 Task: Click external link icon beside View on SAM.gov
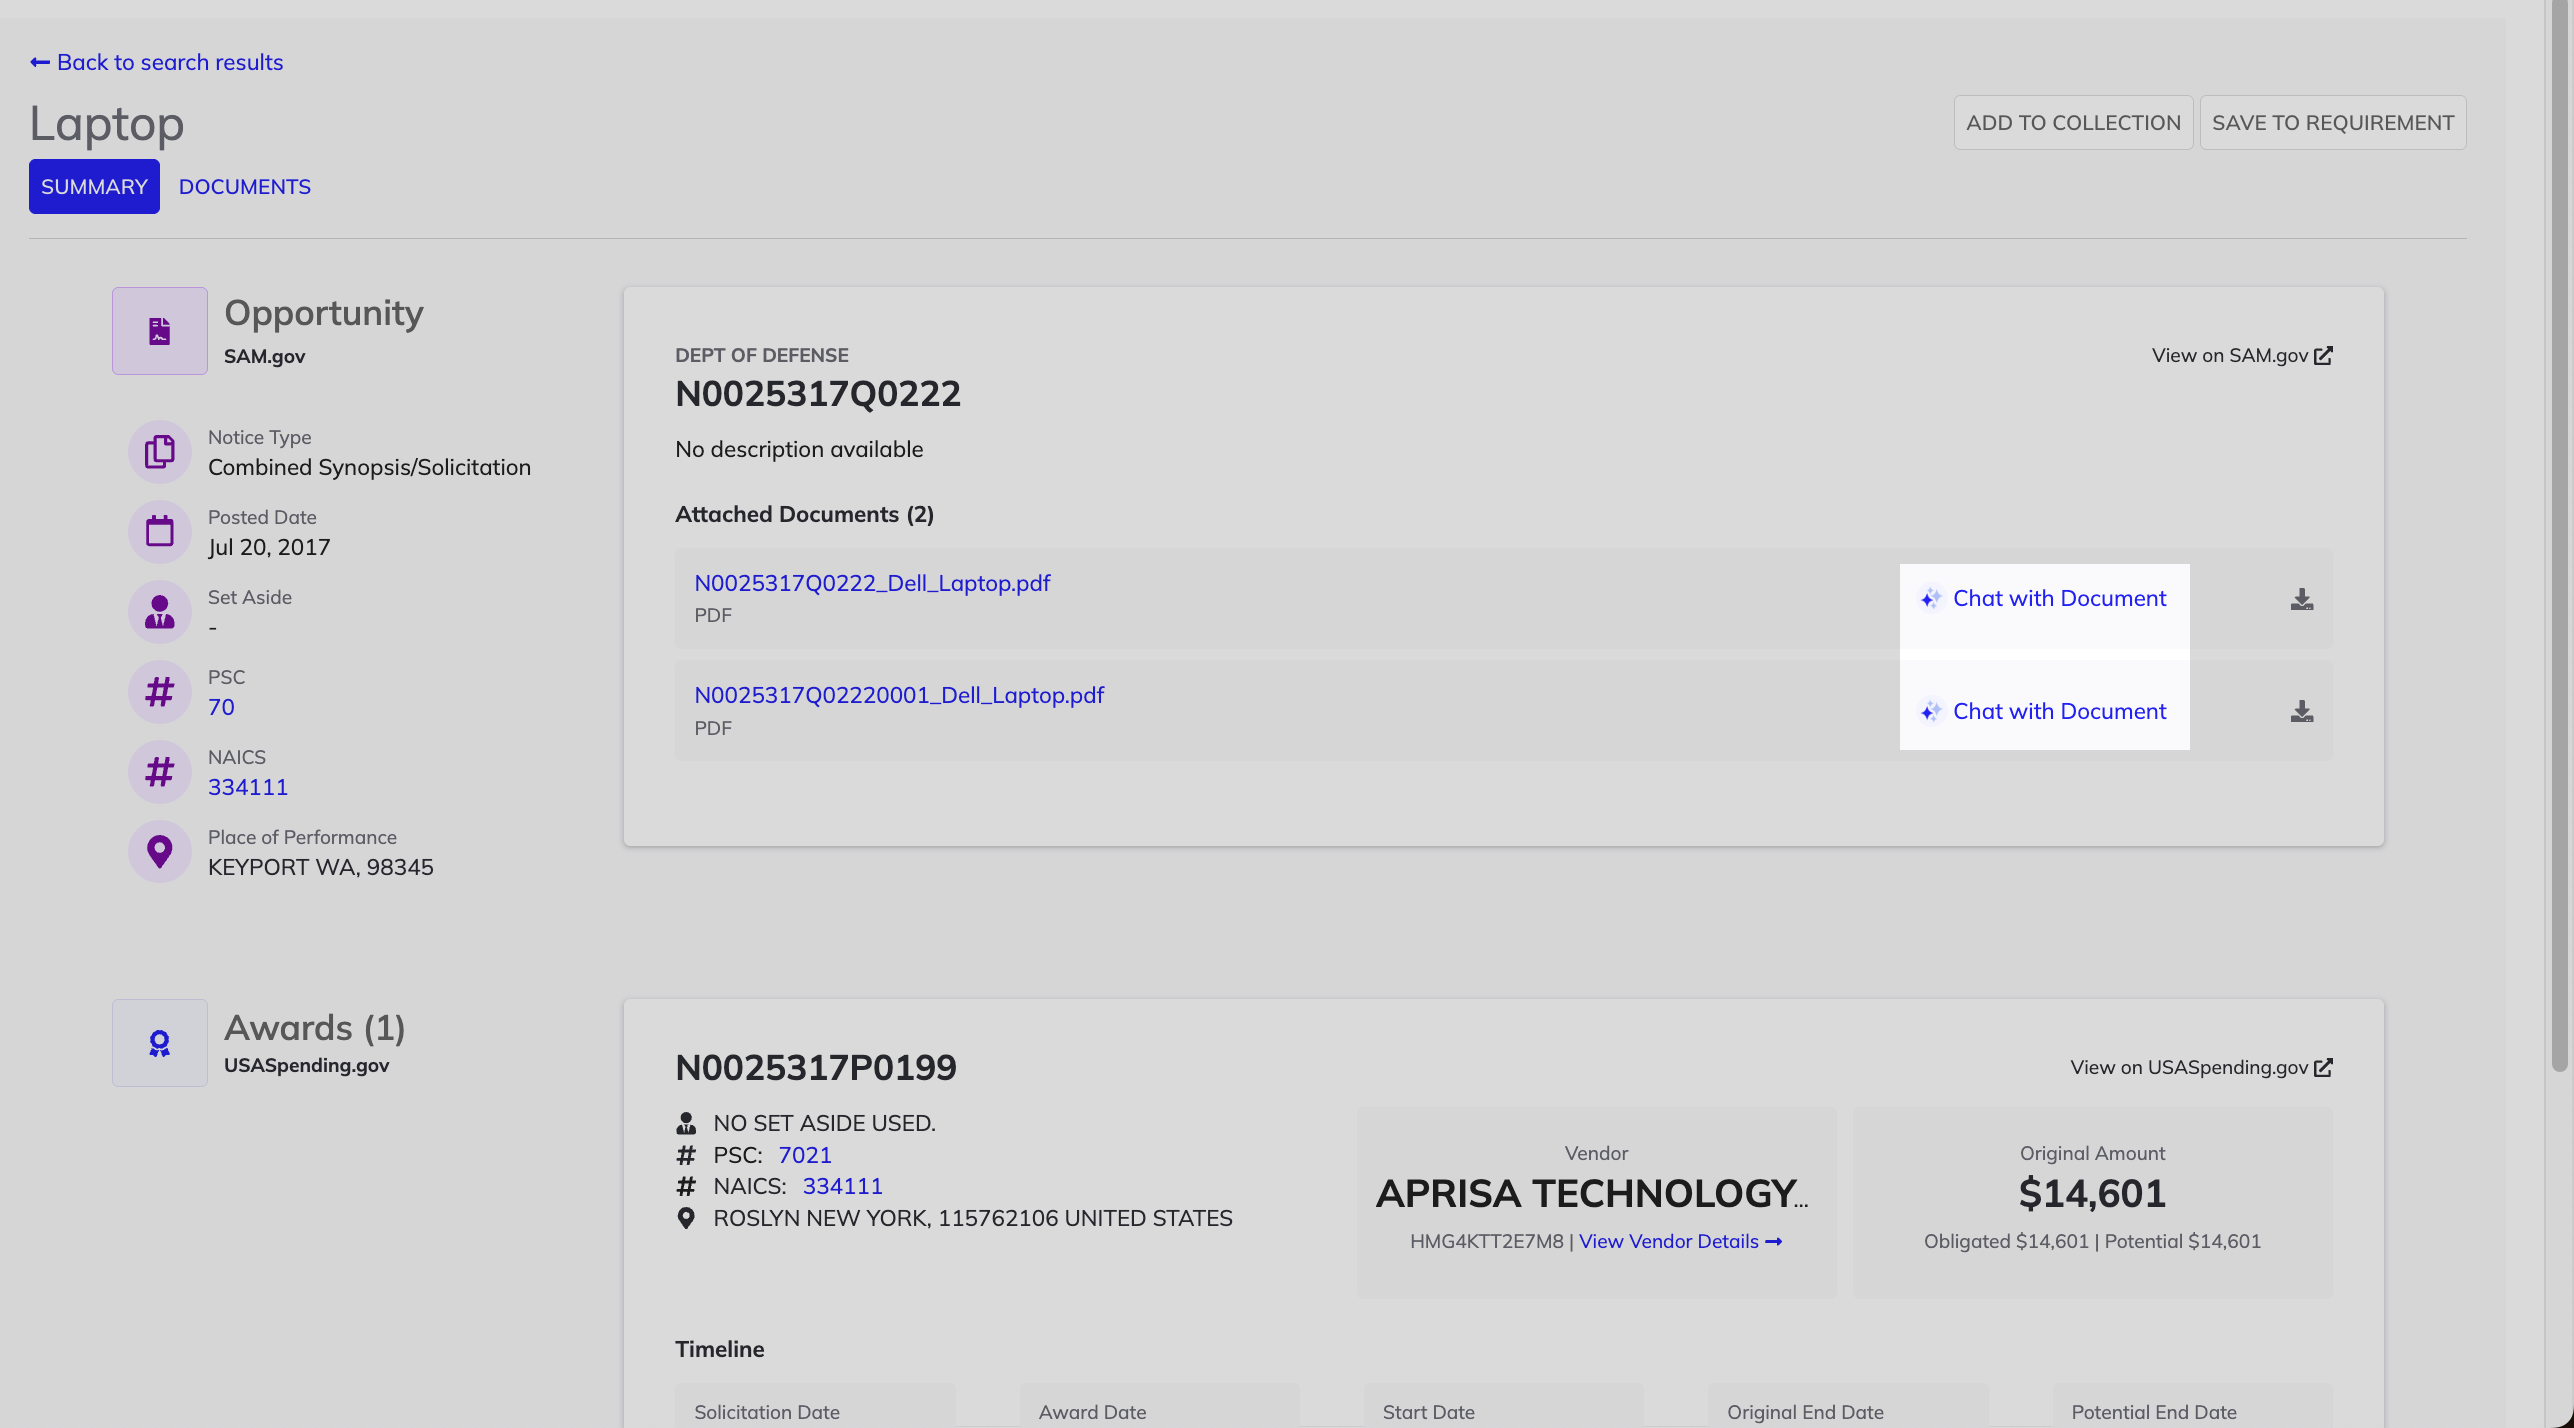click(2324, 355)
